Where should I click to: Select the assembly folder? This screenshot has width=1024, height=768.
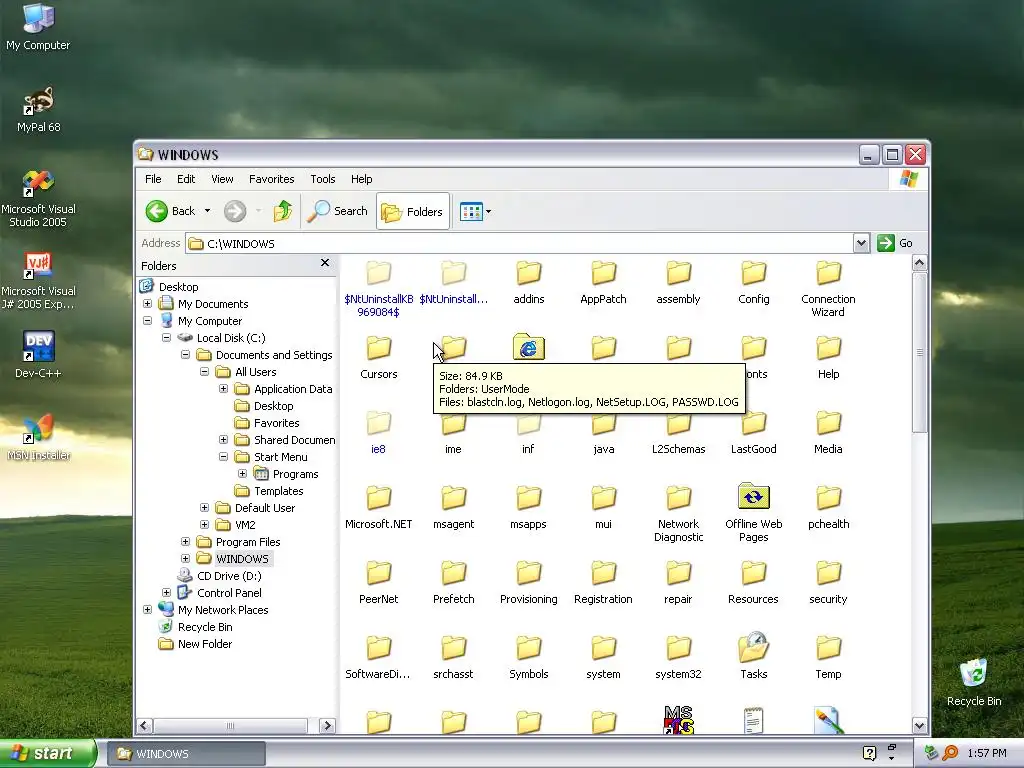click(679, 283)
